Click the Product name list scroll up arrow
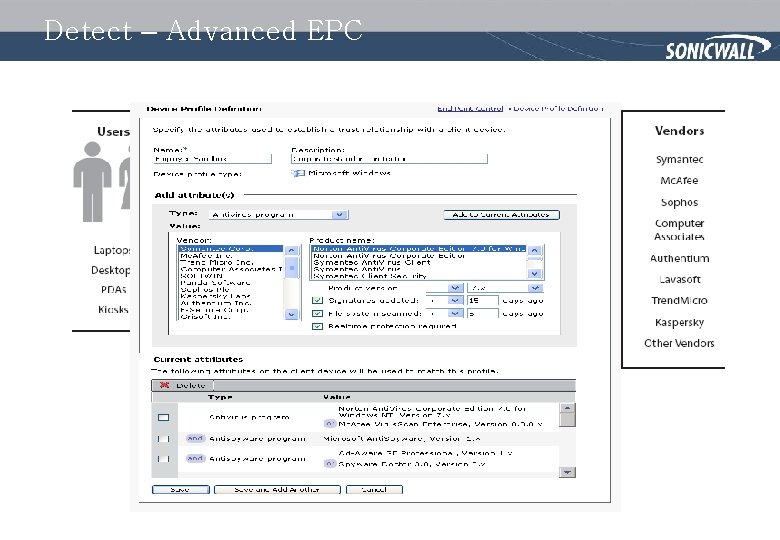The width and height of the screenshot is (780, 540). click(x=535, y=250)
